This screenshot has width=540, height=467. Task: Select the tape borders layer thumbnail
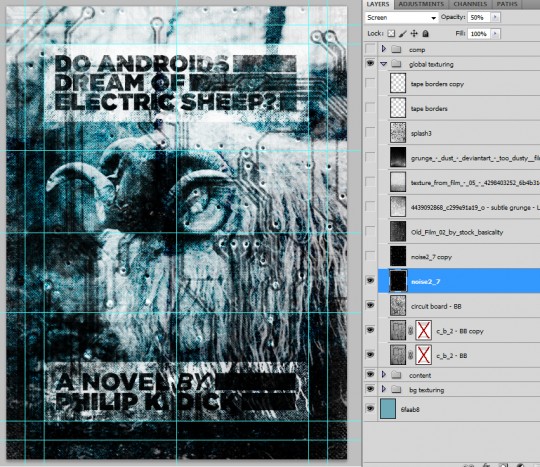pyautogui.click(x=398, y=108)
